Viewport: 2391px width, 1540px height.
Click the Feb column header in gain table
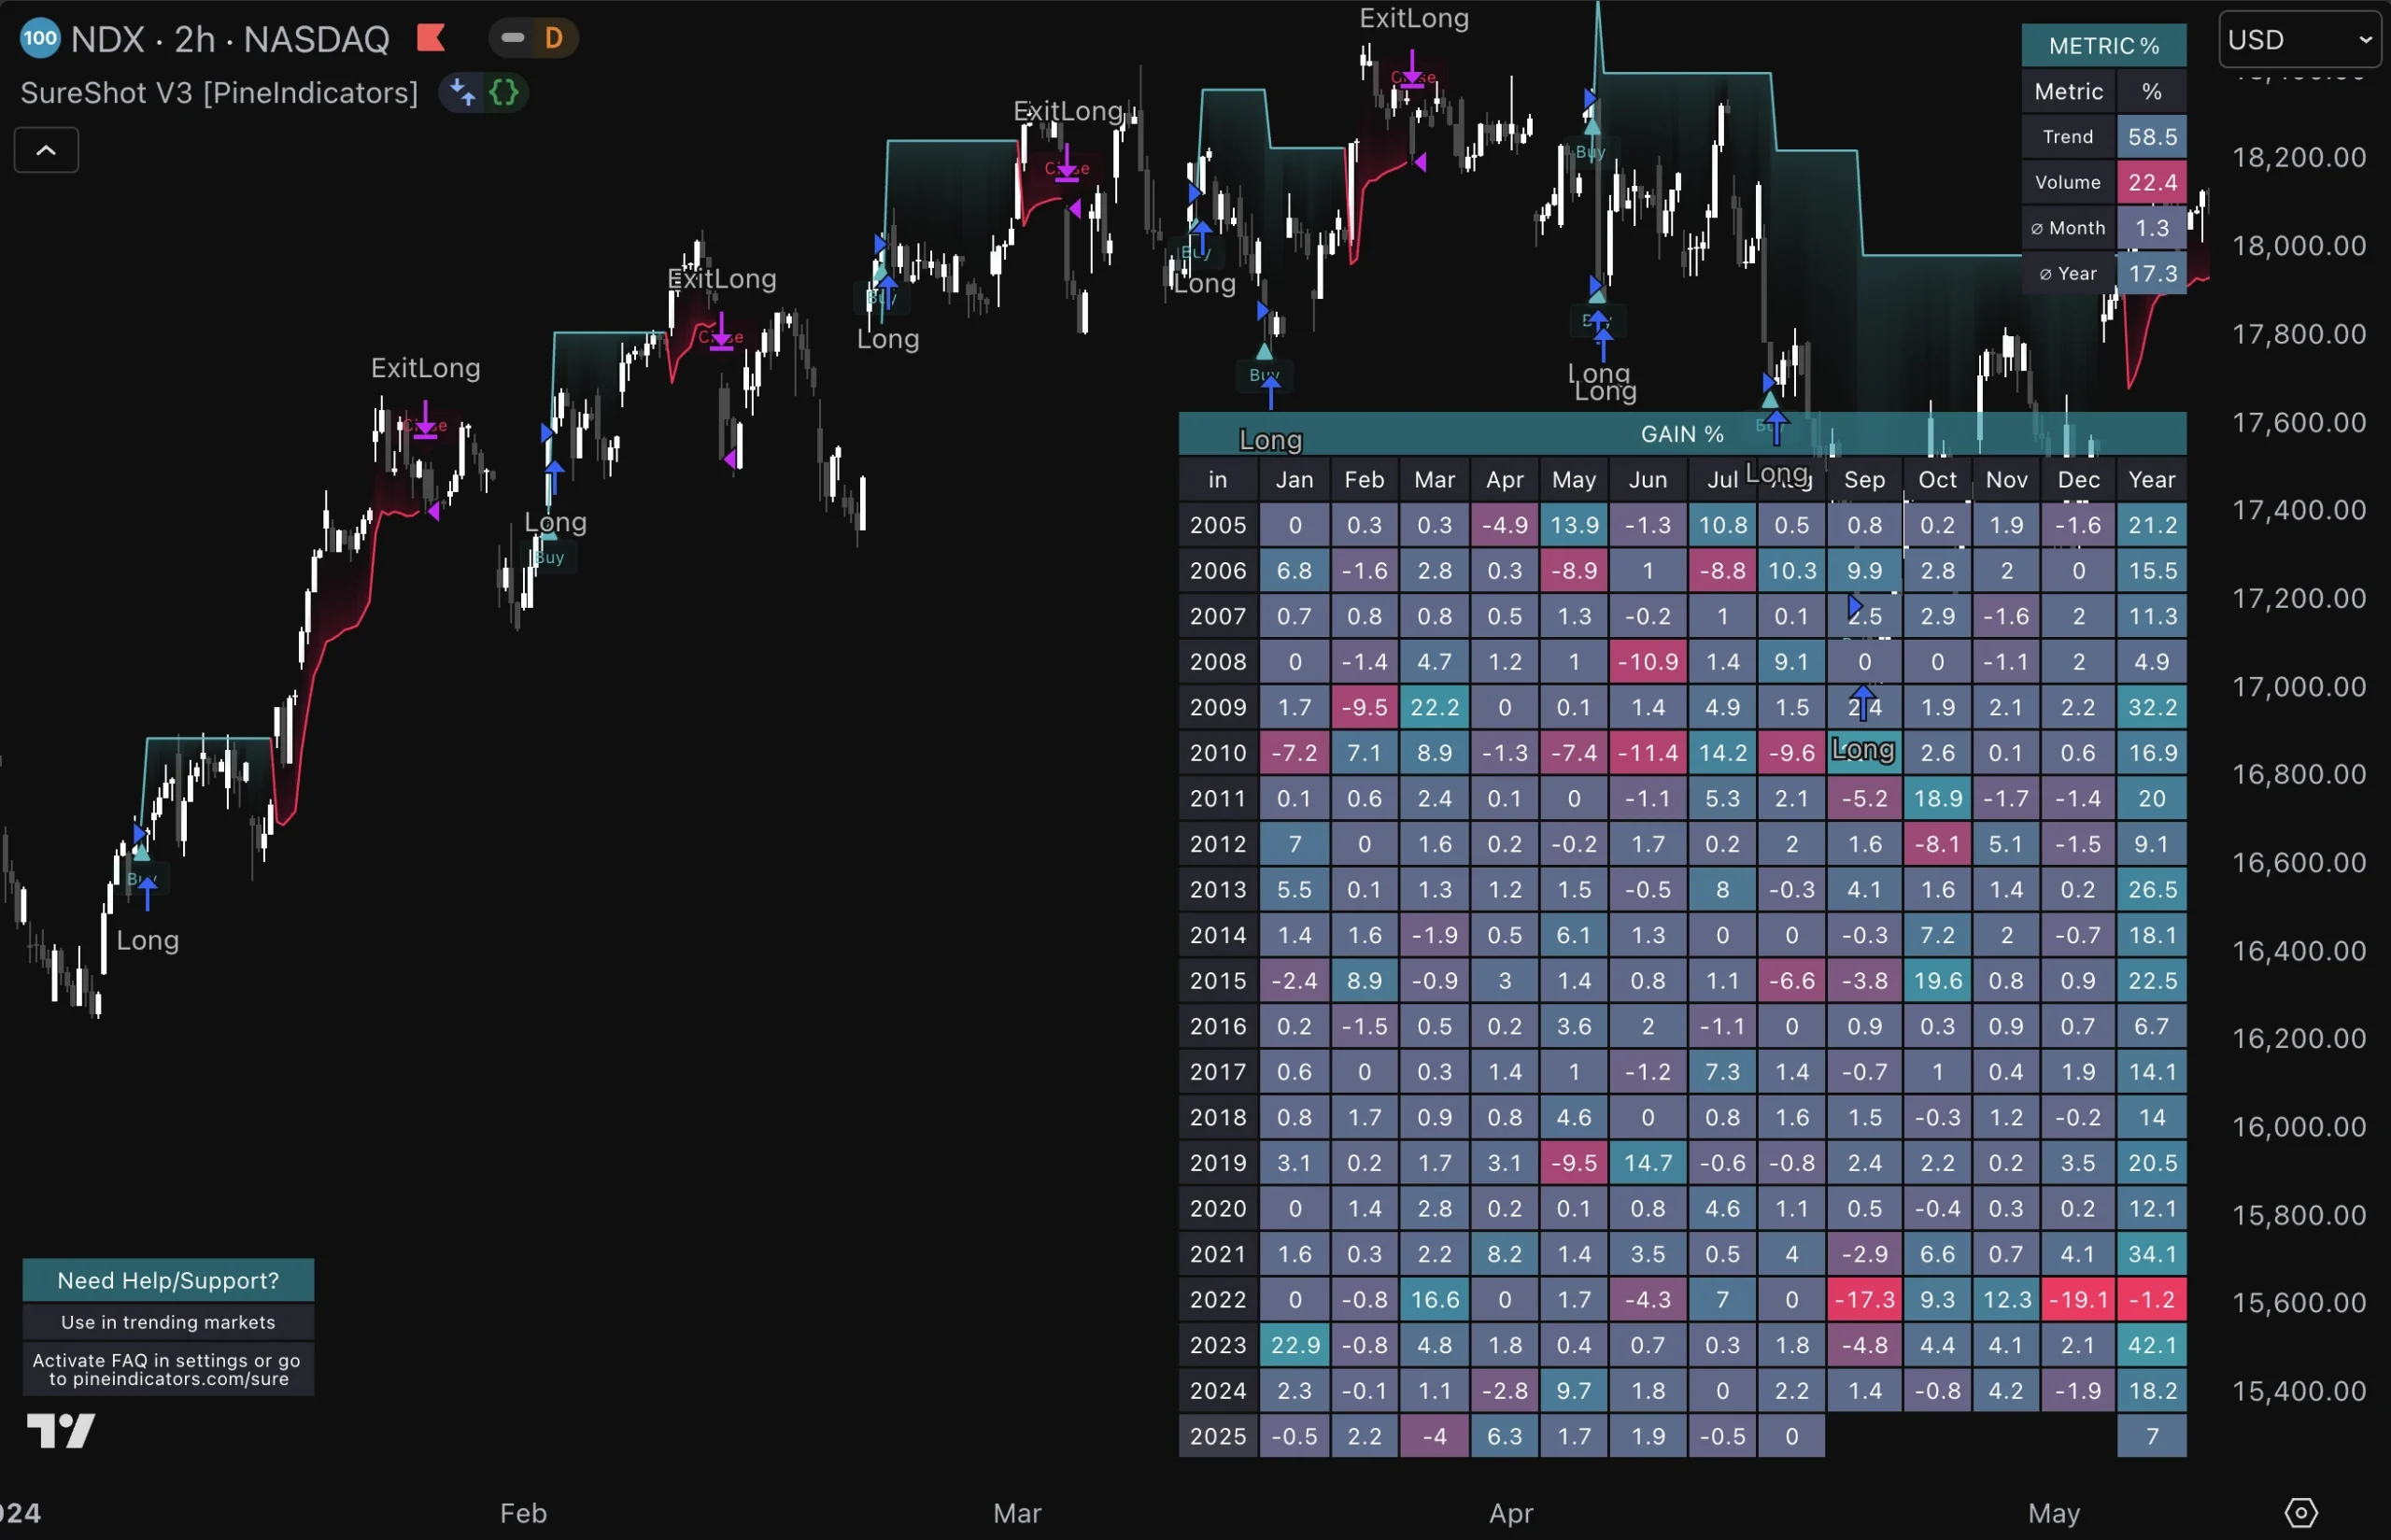pos(1364,480)
